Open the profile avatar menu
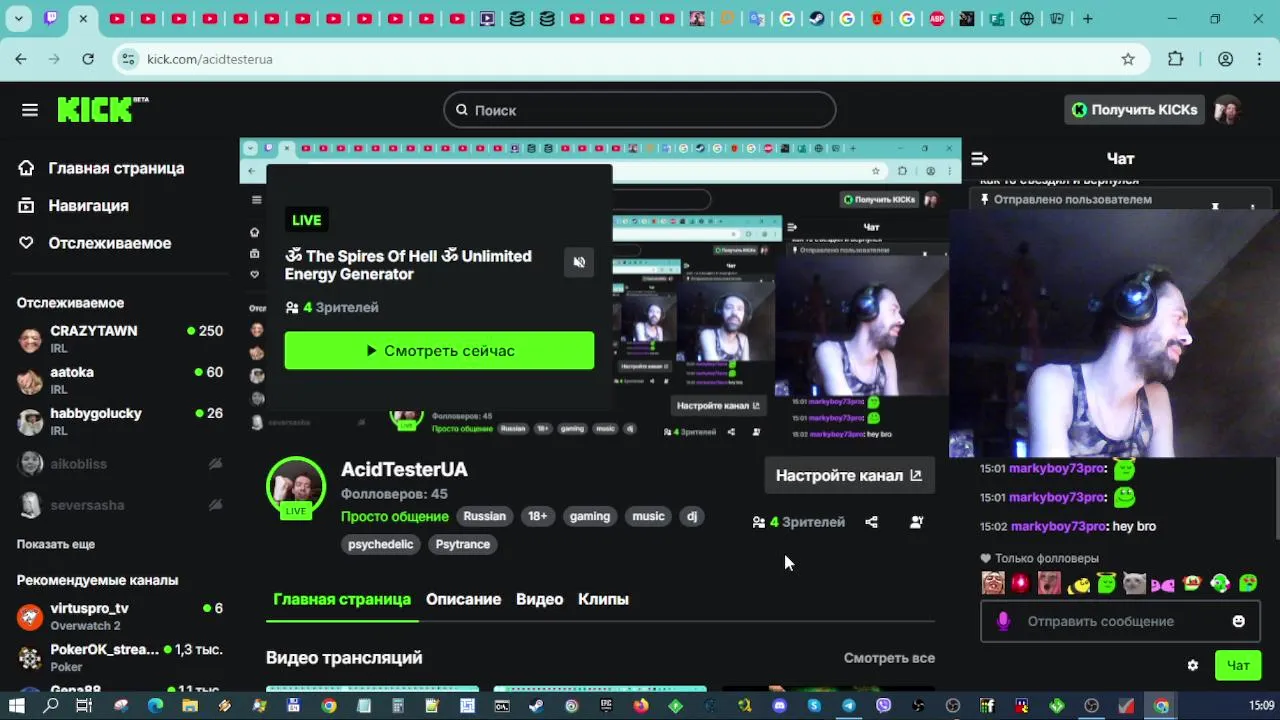 (1227, 110)
